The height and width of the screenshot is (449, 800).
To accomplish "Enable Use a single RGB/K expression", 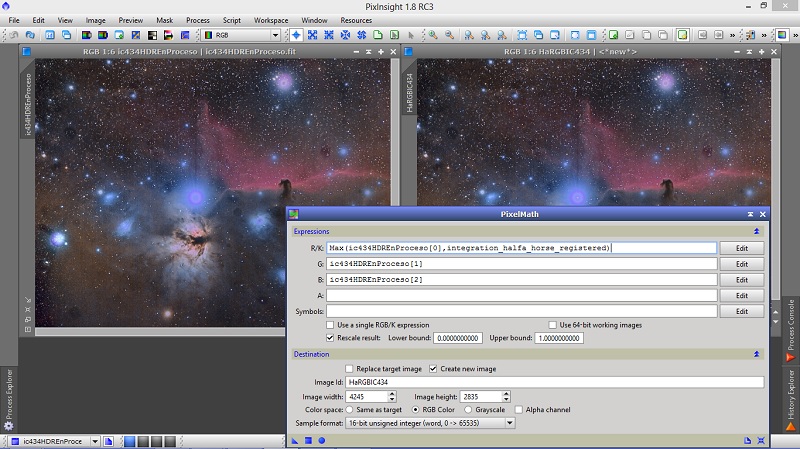I will 332,325.
